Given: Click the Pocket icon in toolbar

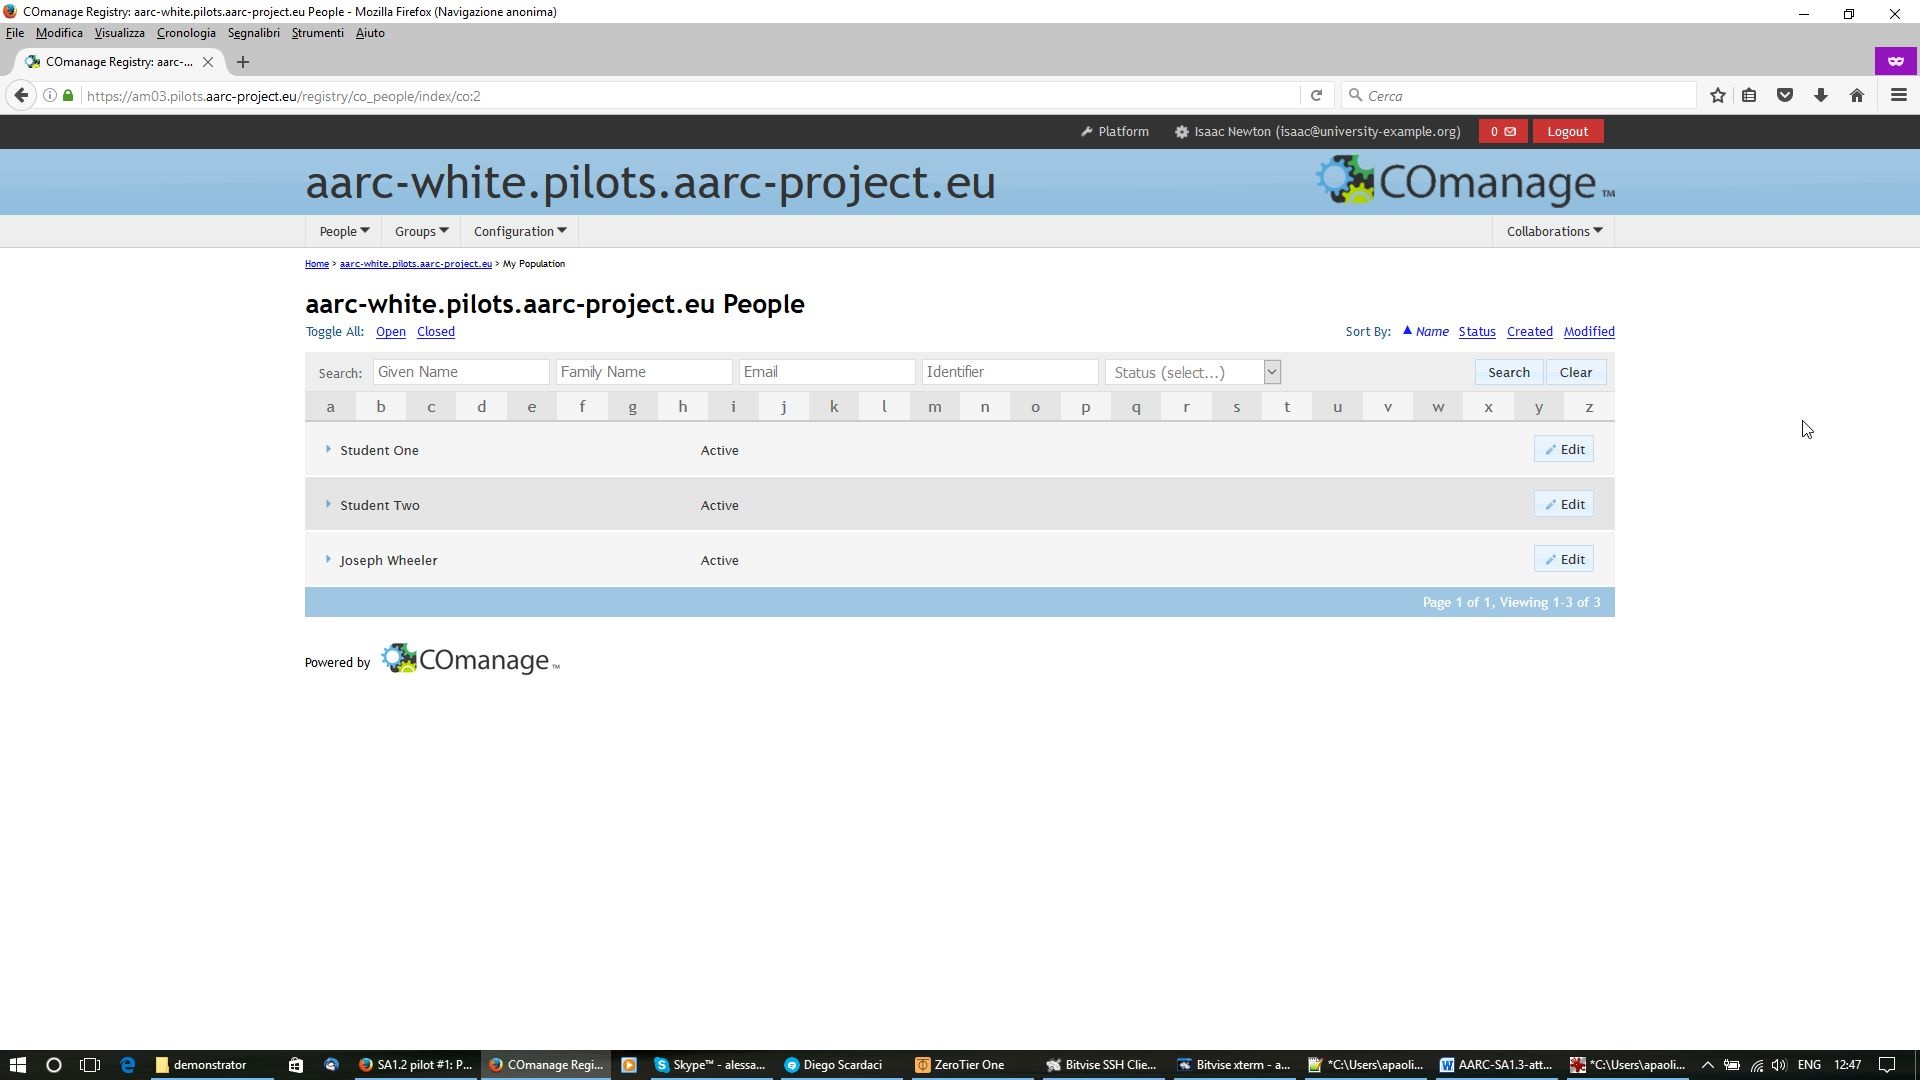Looking at the screenshot, I should (x=1784, y=96).
